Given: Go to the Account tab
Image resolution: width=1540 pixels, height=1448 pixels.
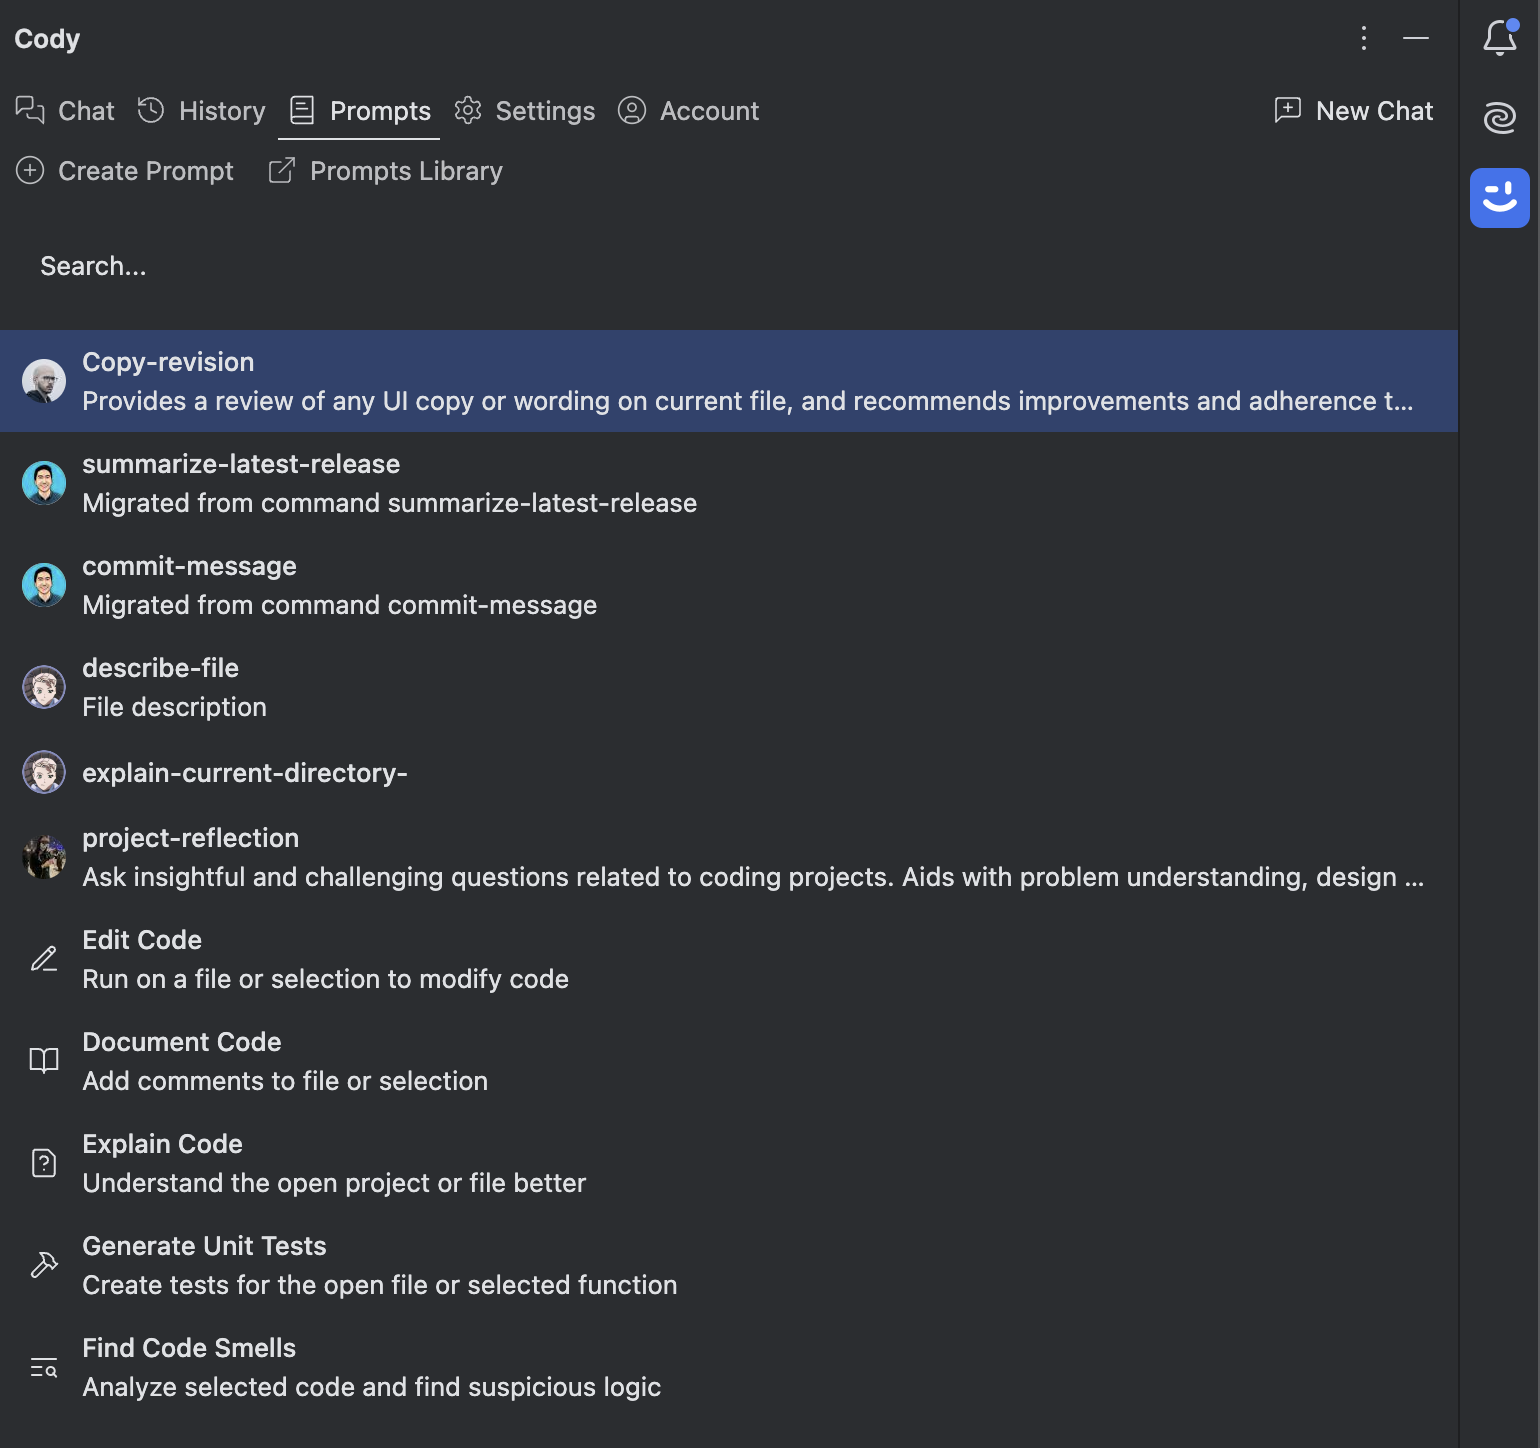Looking at the screenshot, I should tap(688, 110).
